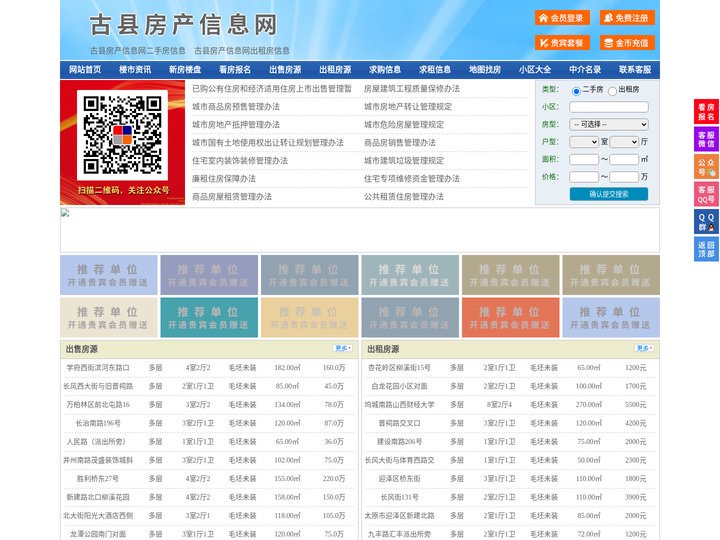Click the minimum 面积 input field

(x=584, y=159)
